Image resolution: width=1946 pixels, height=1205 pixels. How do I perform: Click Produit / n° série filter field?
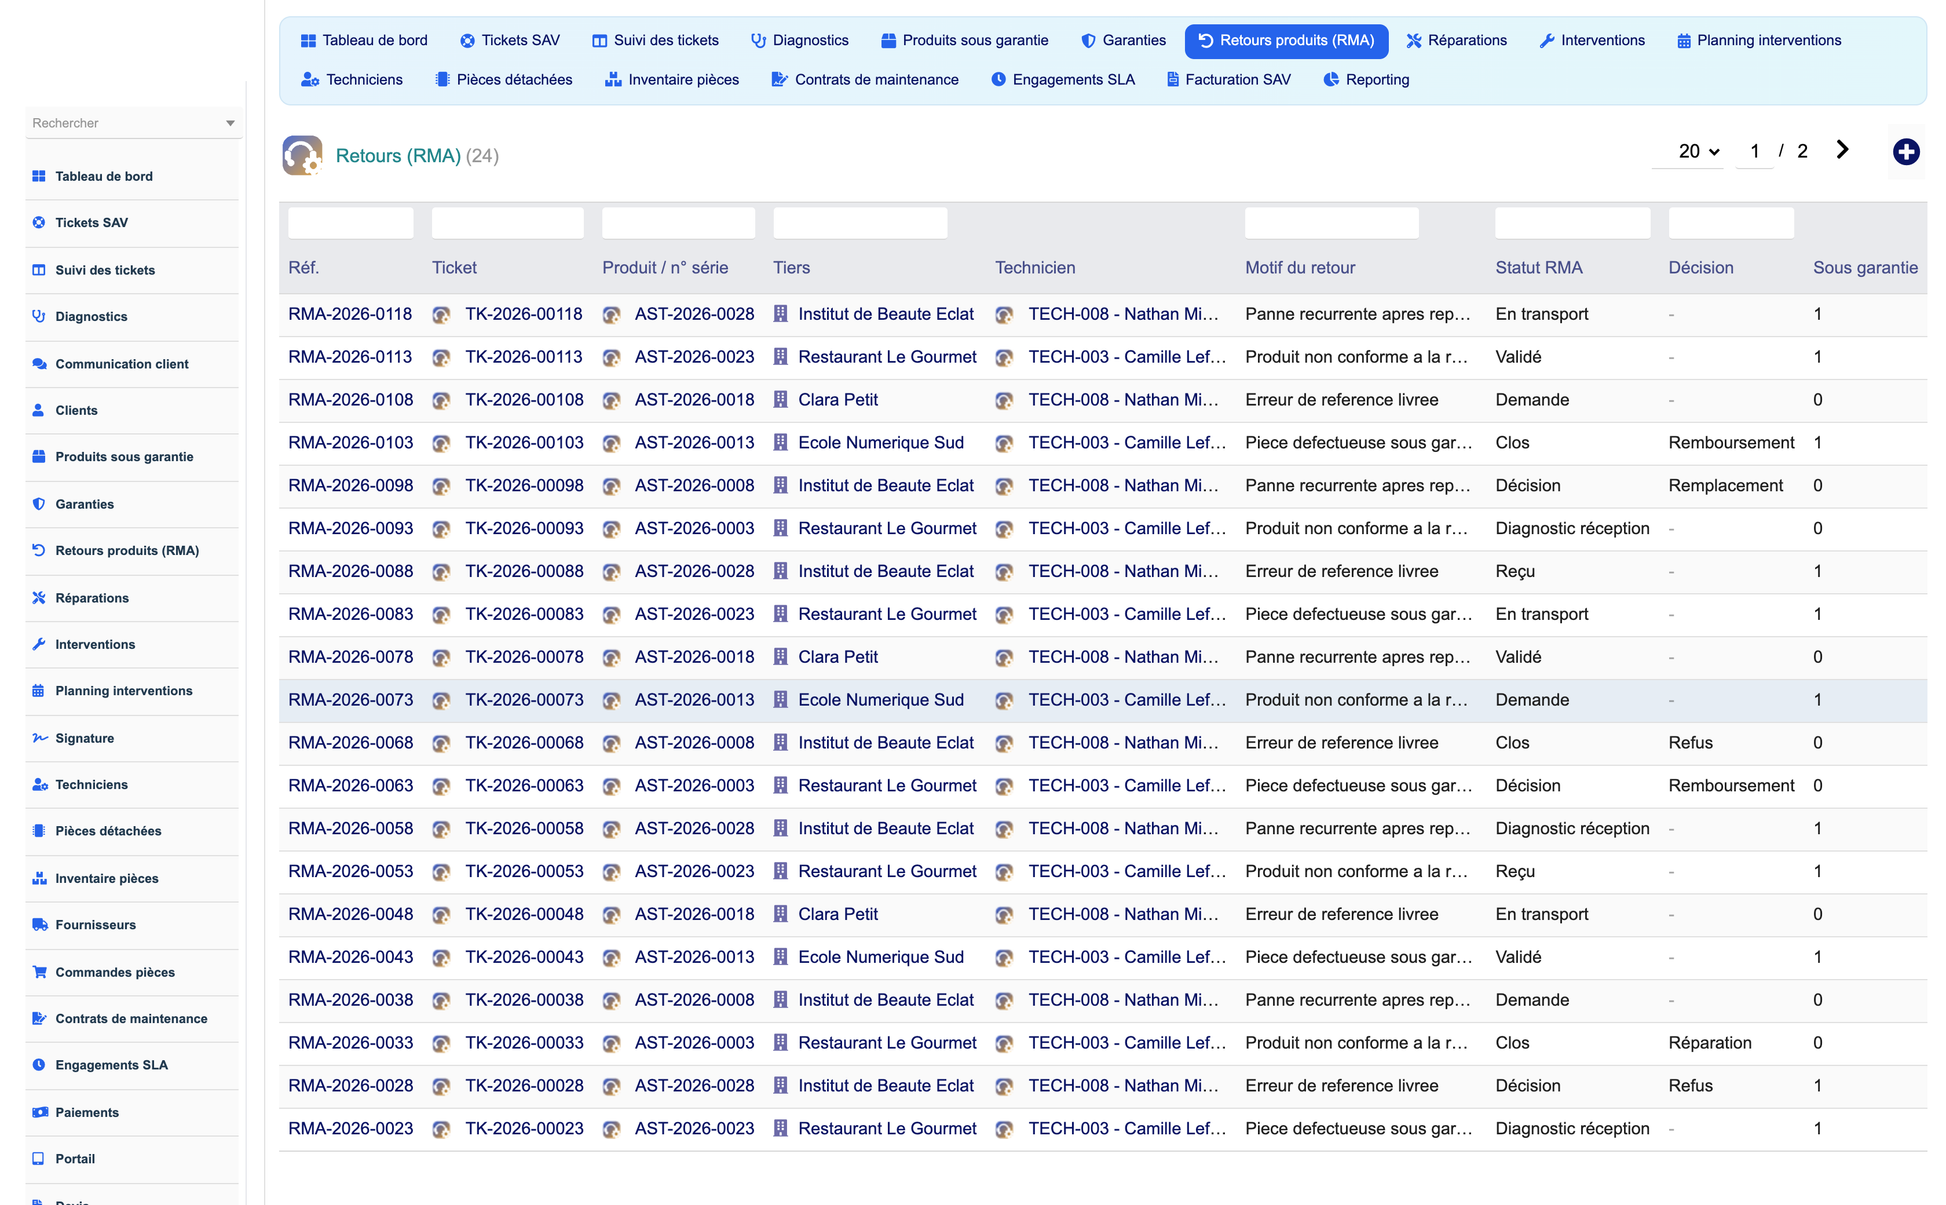[678, 223]
